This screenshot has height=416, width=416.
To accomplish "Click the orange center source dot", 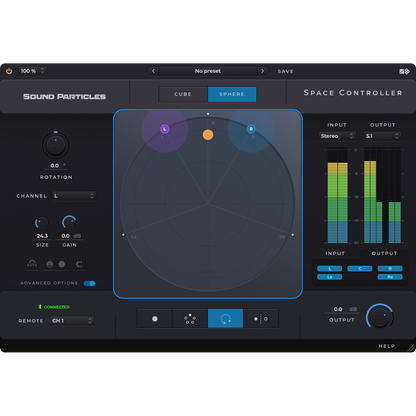I will point(208,135).
